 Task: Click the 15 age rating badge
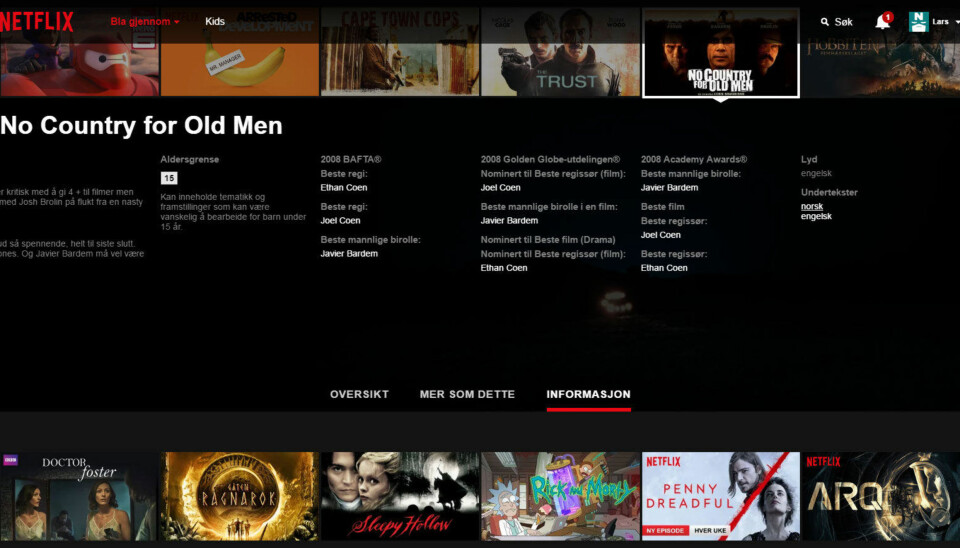click(x=169, y=178)
